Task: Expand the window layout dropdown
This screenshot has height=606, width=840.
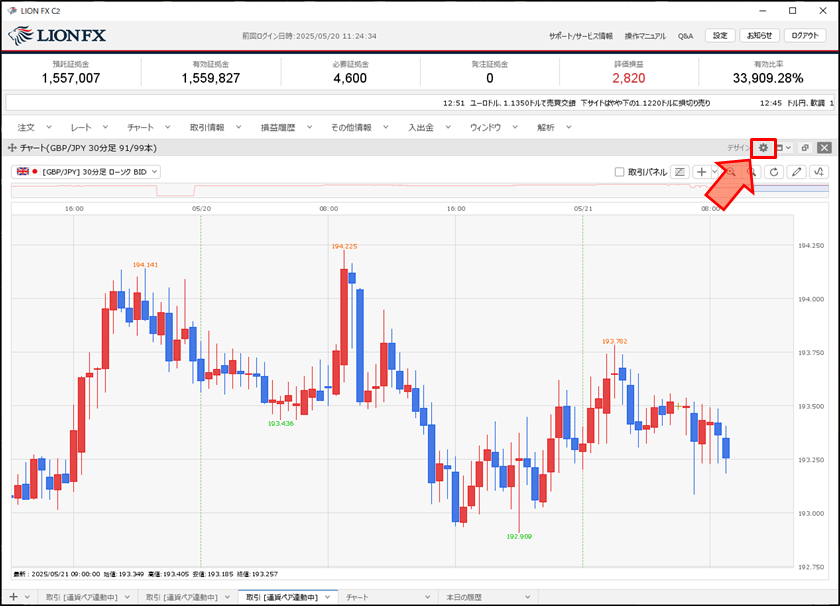Action: point(785,148)
